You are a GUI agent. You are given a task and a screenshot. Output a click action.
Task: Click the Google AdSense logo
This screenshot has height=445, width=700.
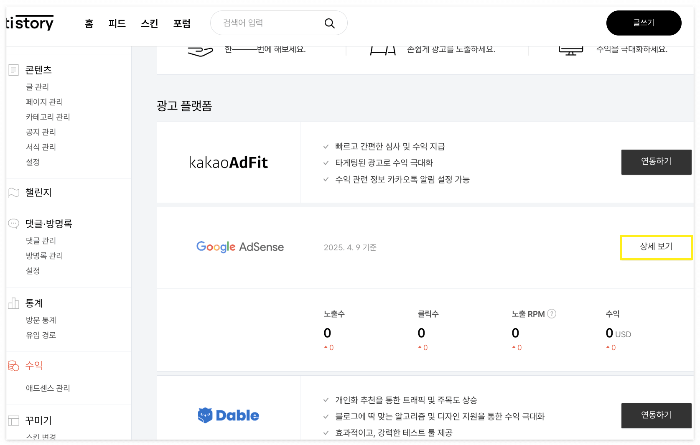coord(240,247)
